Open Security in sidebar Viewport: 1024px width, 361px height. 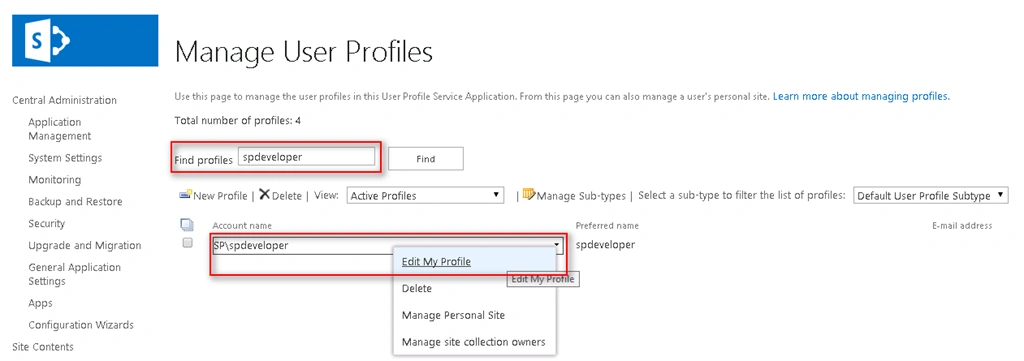(46, 223)
